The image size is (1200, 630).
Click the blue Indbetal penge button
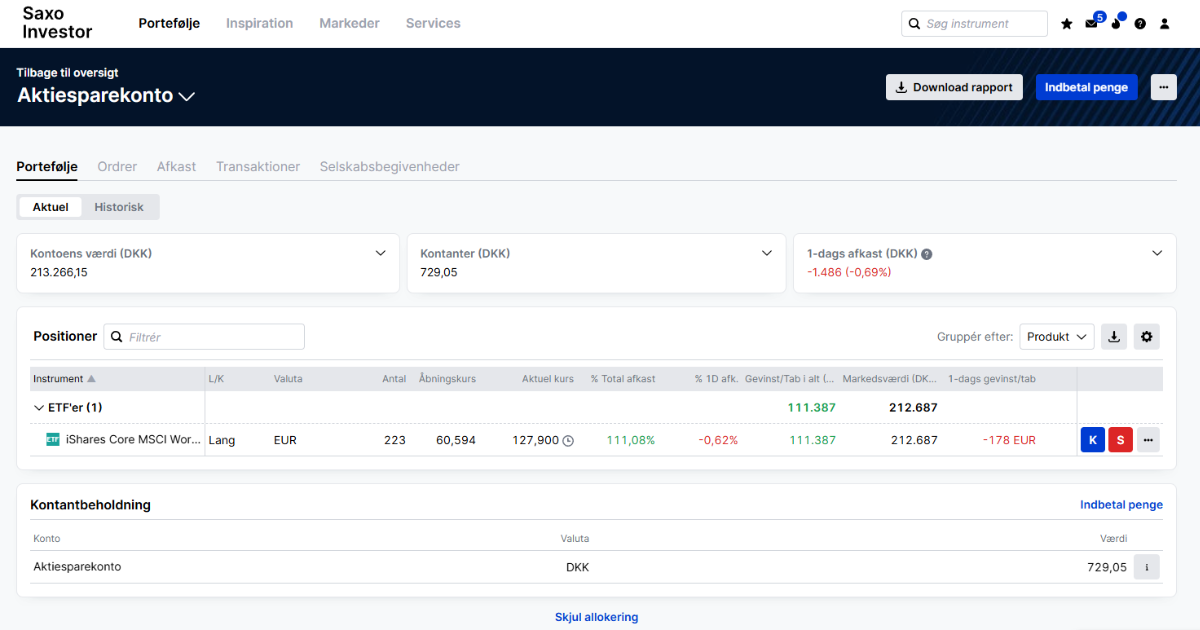coord(1086,87)
